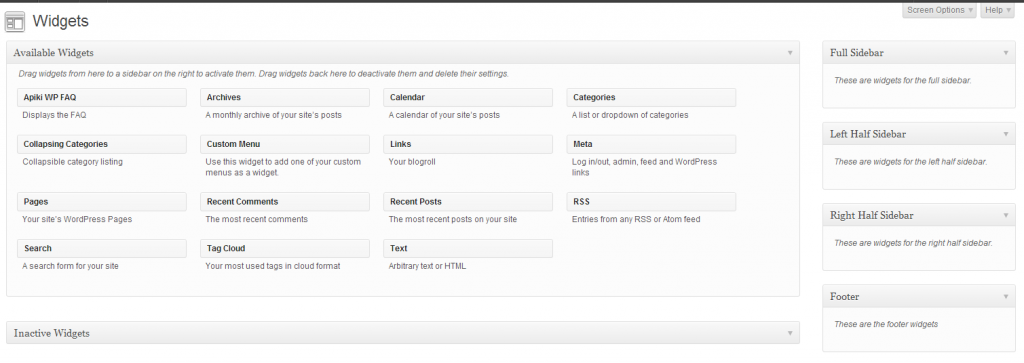Click 'Displays the FAQ' description
The width and height of the screenshot is (1024, 363).
point(54,115)
